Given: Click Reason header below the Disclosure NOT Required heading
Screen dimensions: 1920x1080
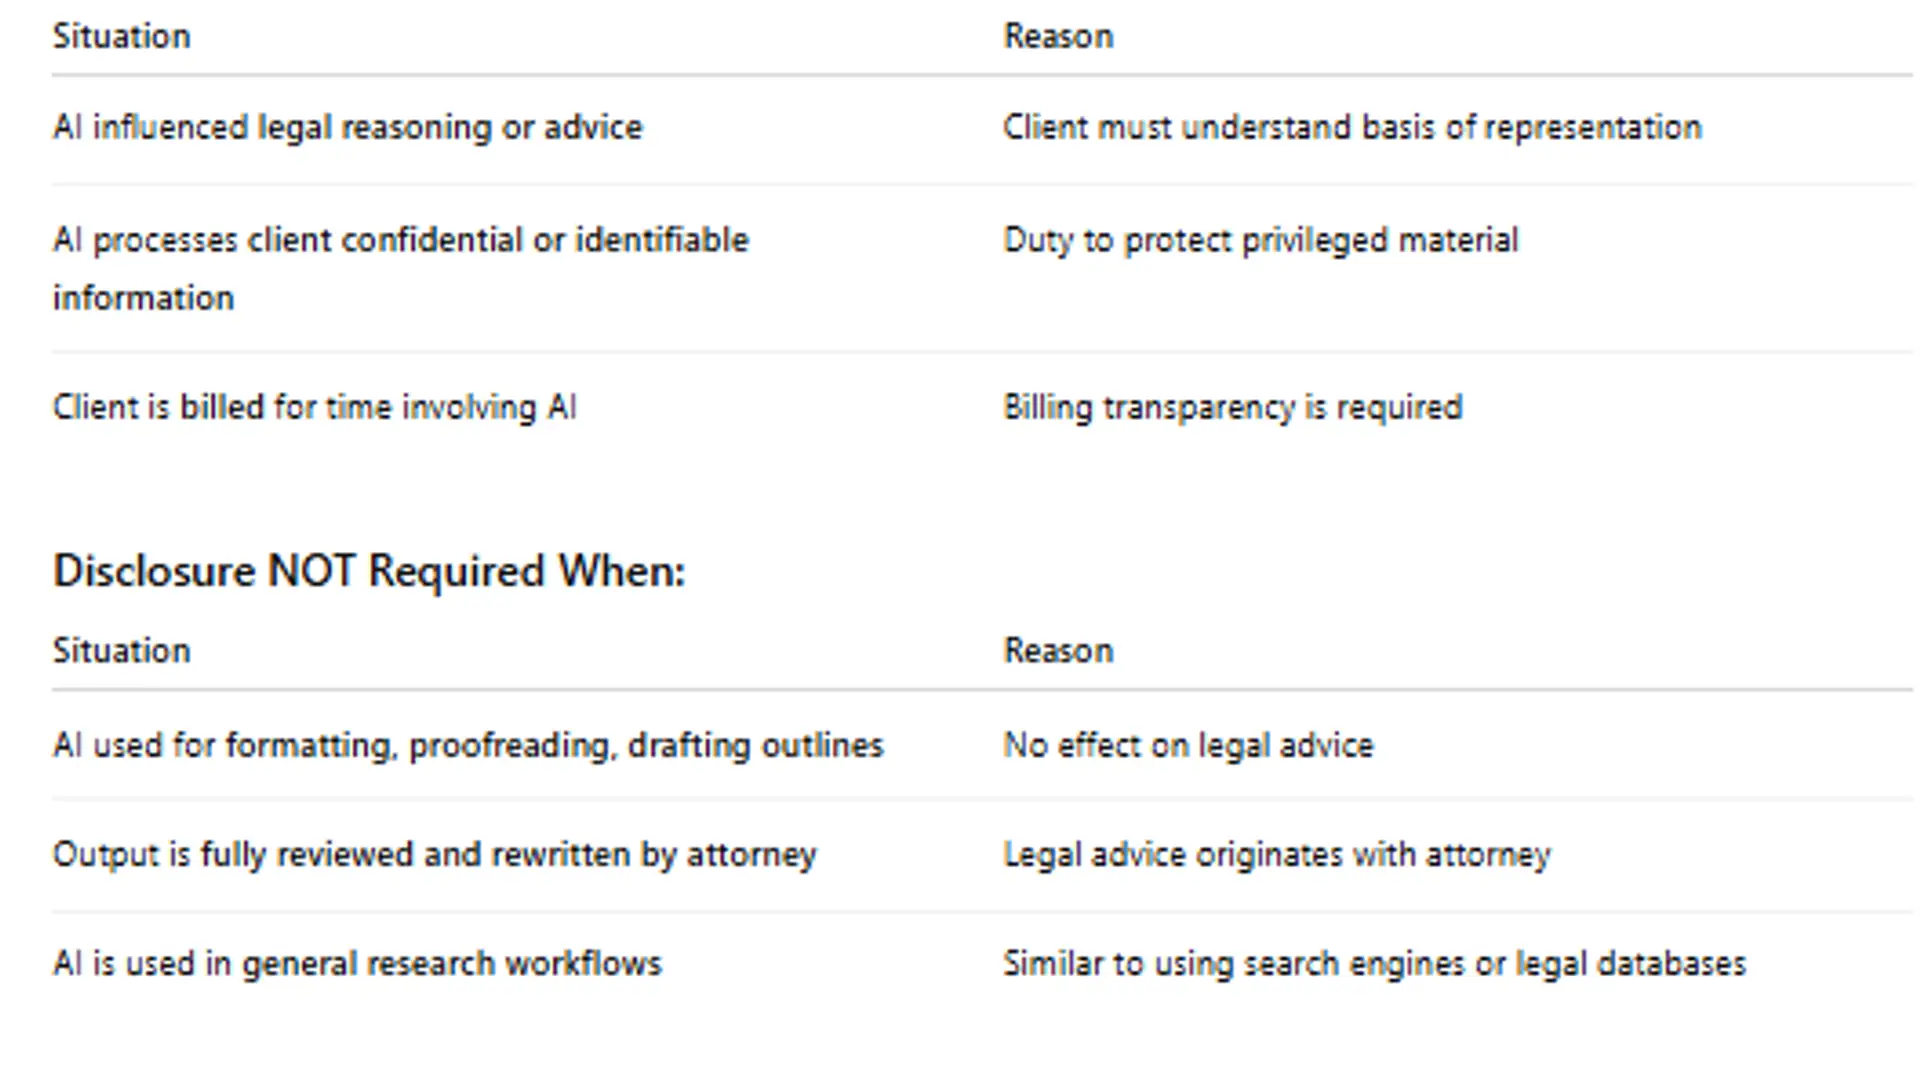Looking at the screenshot, I should click(1058, 651).
